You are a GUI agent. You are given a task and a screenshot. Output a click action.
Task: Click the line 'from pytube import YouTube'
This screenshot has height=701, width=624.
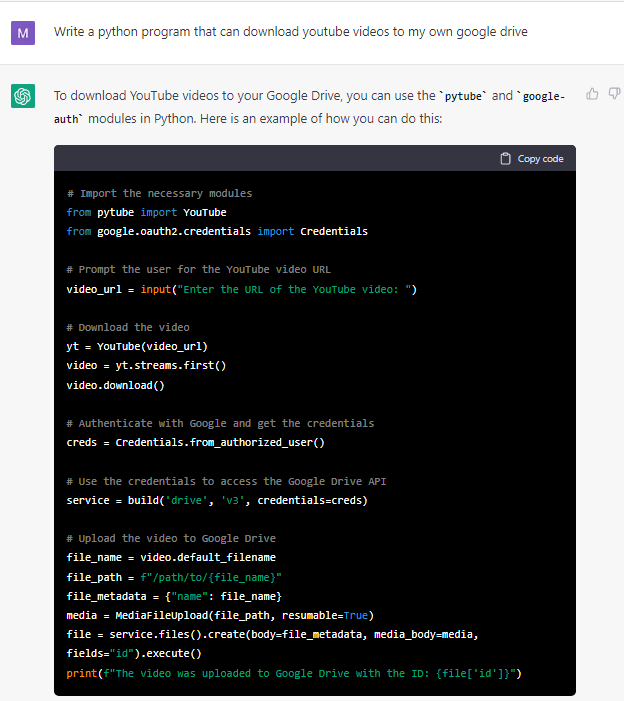pyautogui.click(x=146, y=212)
